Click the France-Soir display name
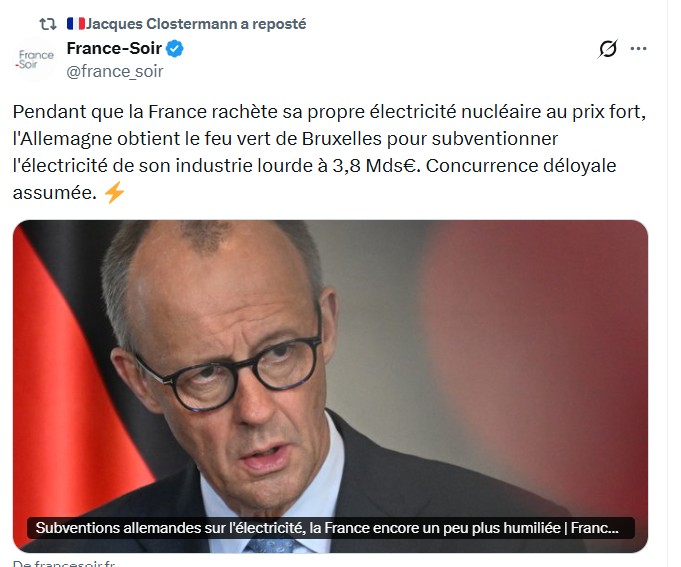681x567 pixels. pos(114,48)
